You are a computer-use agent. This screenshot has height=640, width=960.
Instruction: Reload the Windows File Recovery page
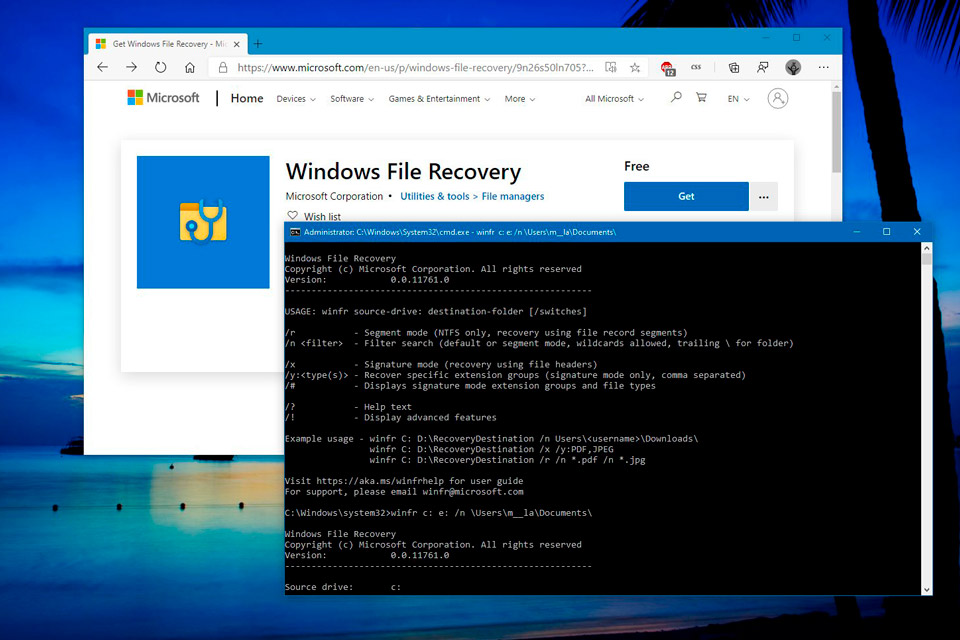point(160,67)
